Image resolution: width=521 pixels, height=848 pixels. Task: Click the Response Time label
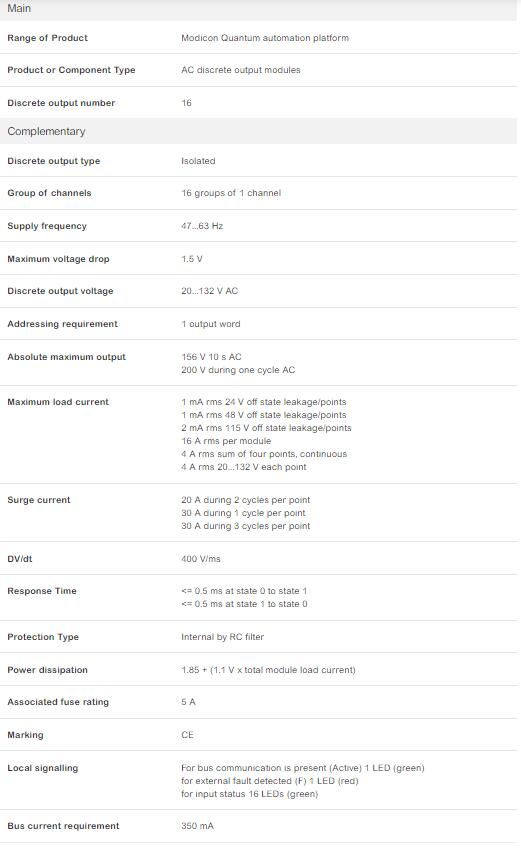pos(42,591)
